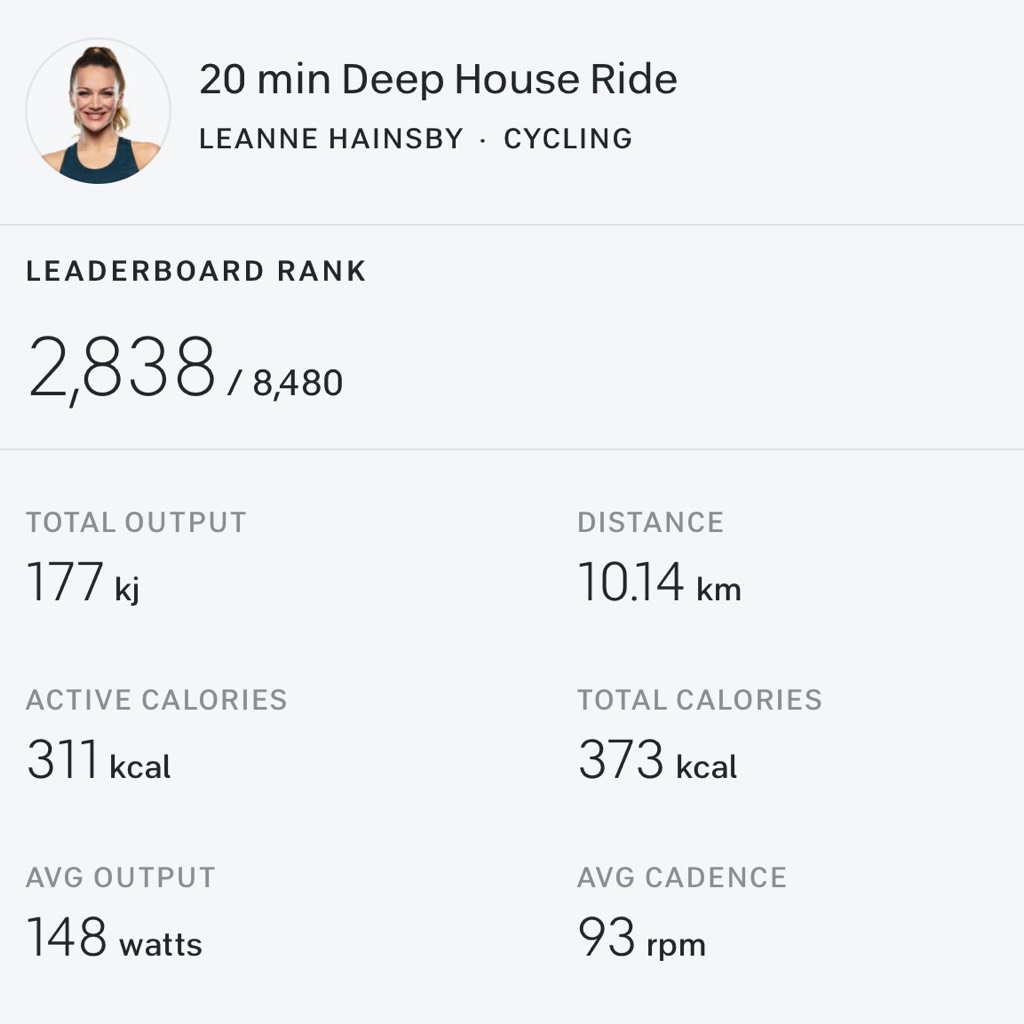Tap the 177 kj output value

pos(83,583)
